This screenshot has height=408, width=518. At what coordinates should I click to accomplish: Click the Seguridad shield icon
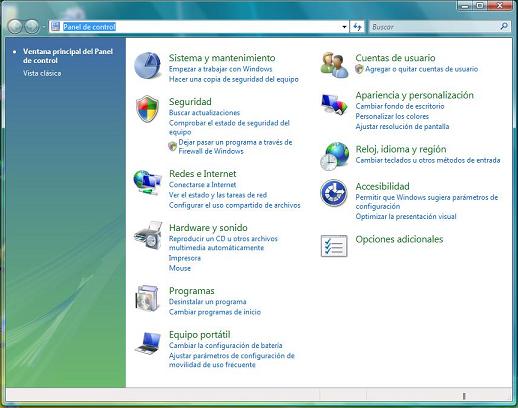point(147,109)
